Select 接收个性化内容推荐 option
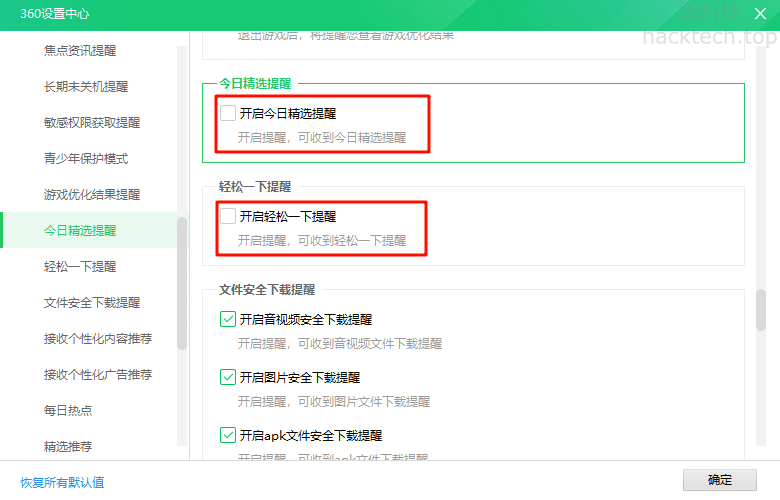The image size is (780, 500). 98,339
